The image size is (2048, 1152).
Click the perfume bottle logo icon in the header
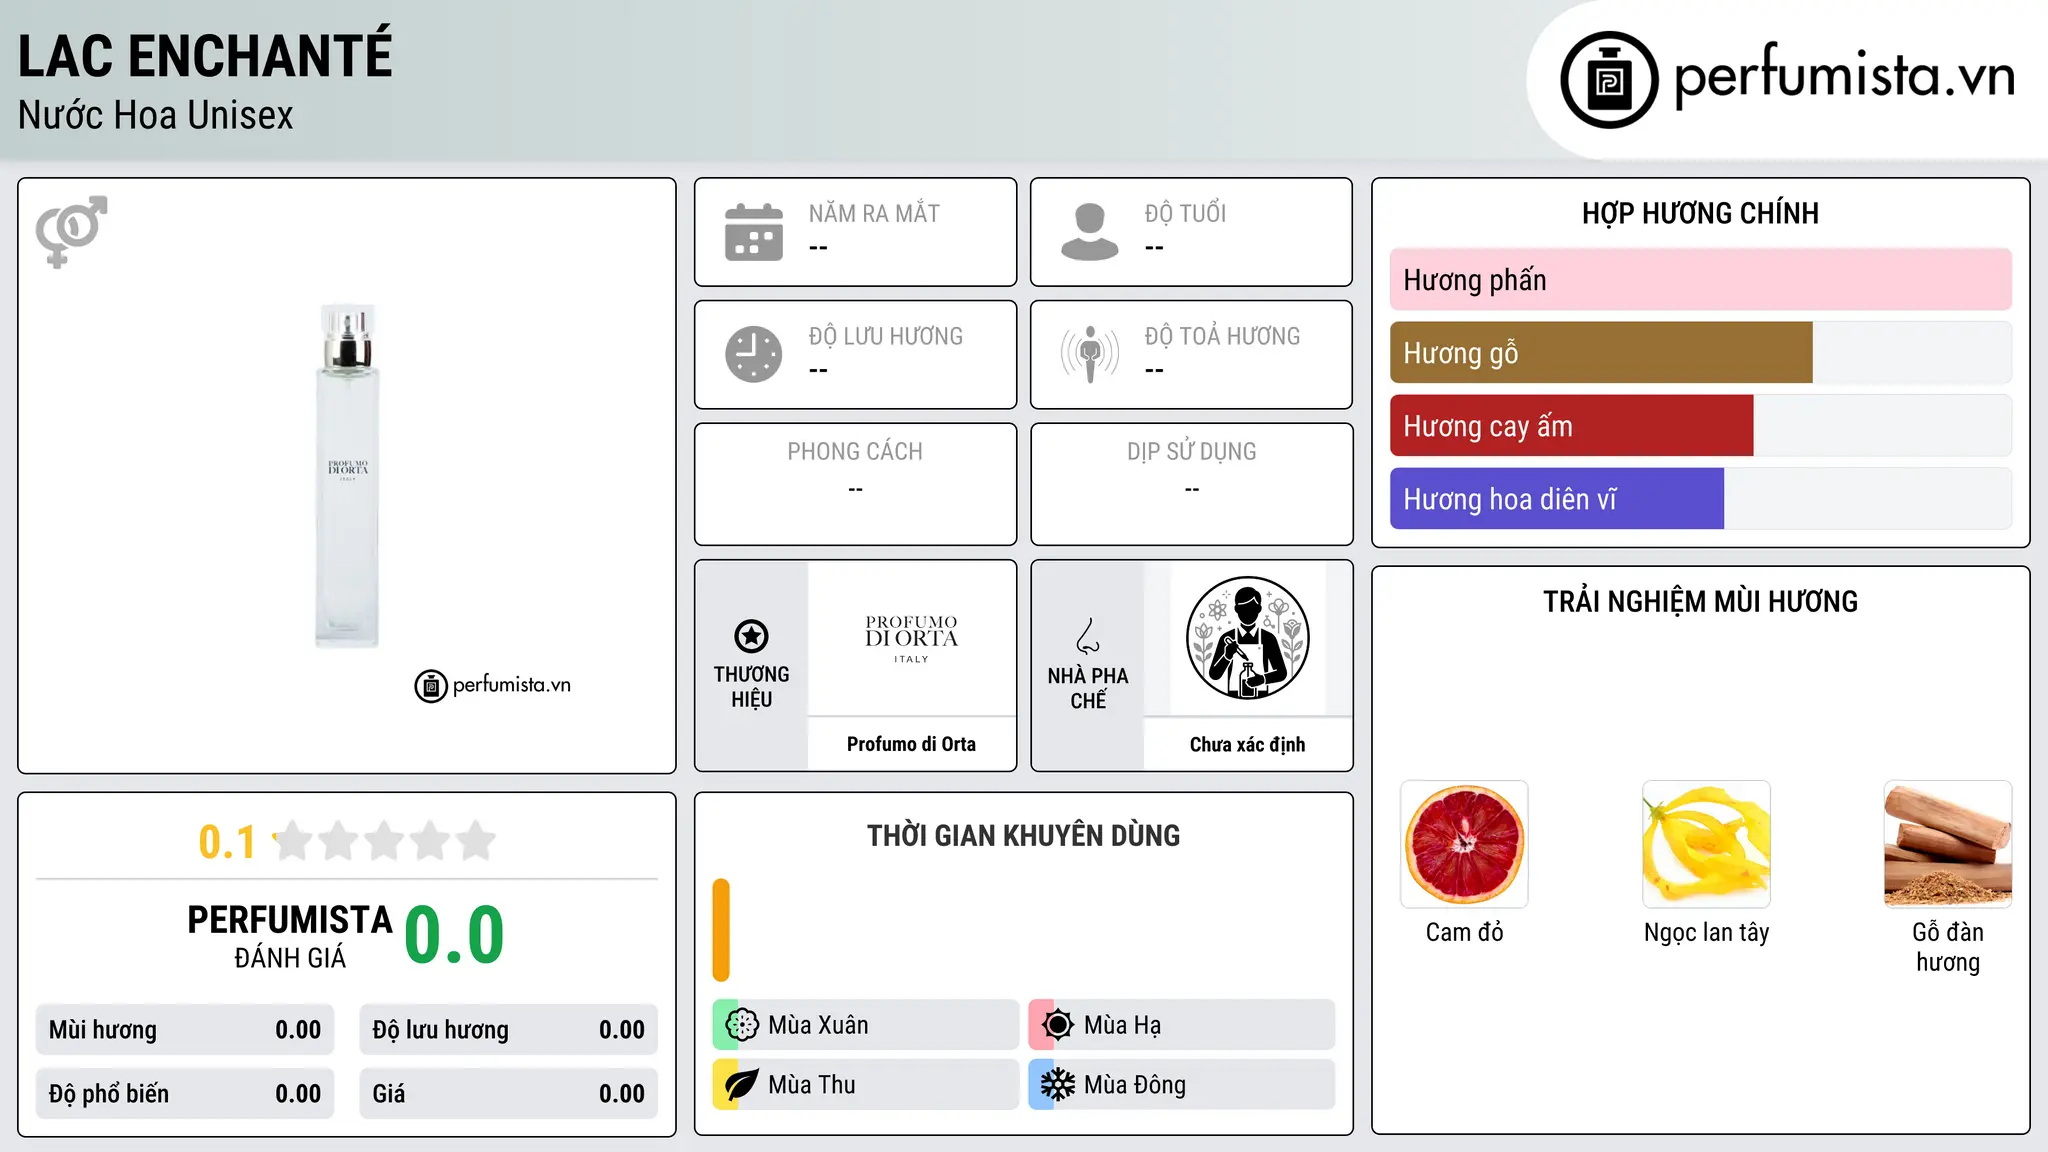pyautogui.click(x=1609, y=80)
